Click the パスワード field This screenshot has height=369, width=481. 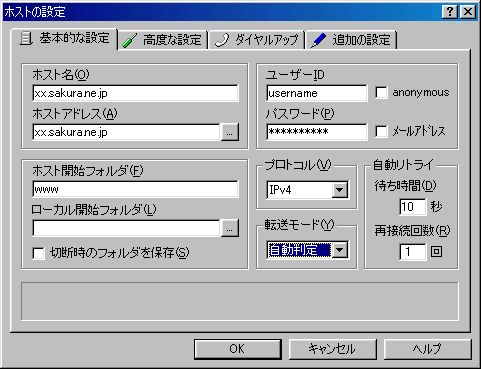pos(317,132)
